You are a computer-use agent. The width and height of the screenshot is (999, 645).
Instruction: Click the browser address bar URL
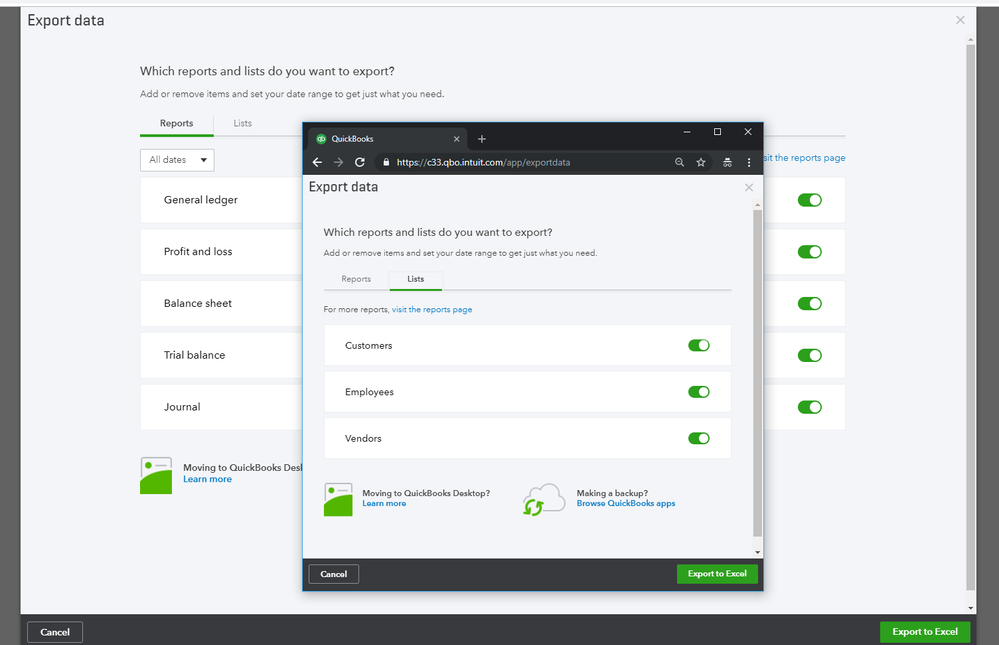483,163
